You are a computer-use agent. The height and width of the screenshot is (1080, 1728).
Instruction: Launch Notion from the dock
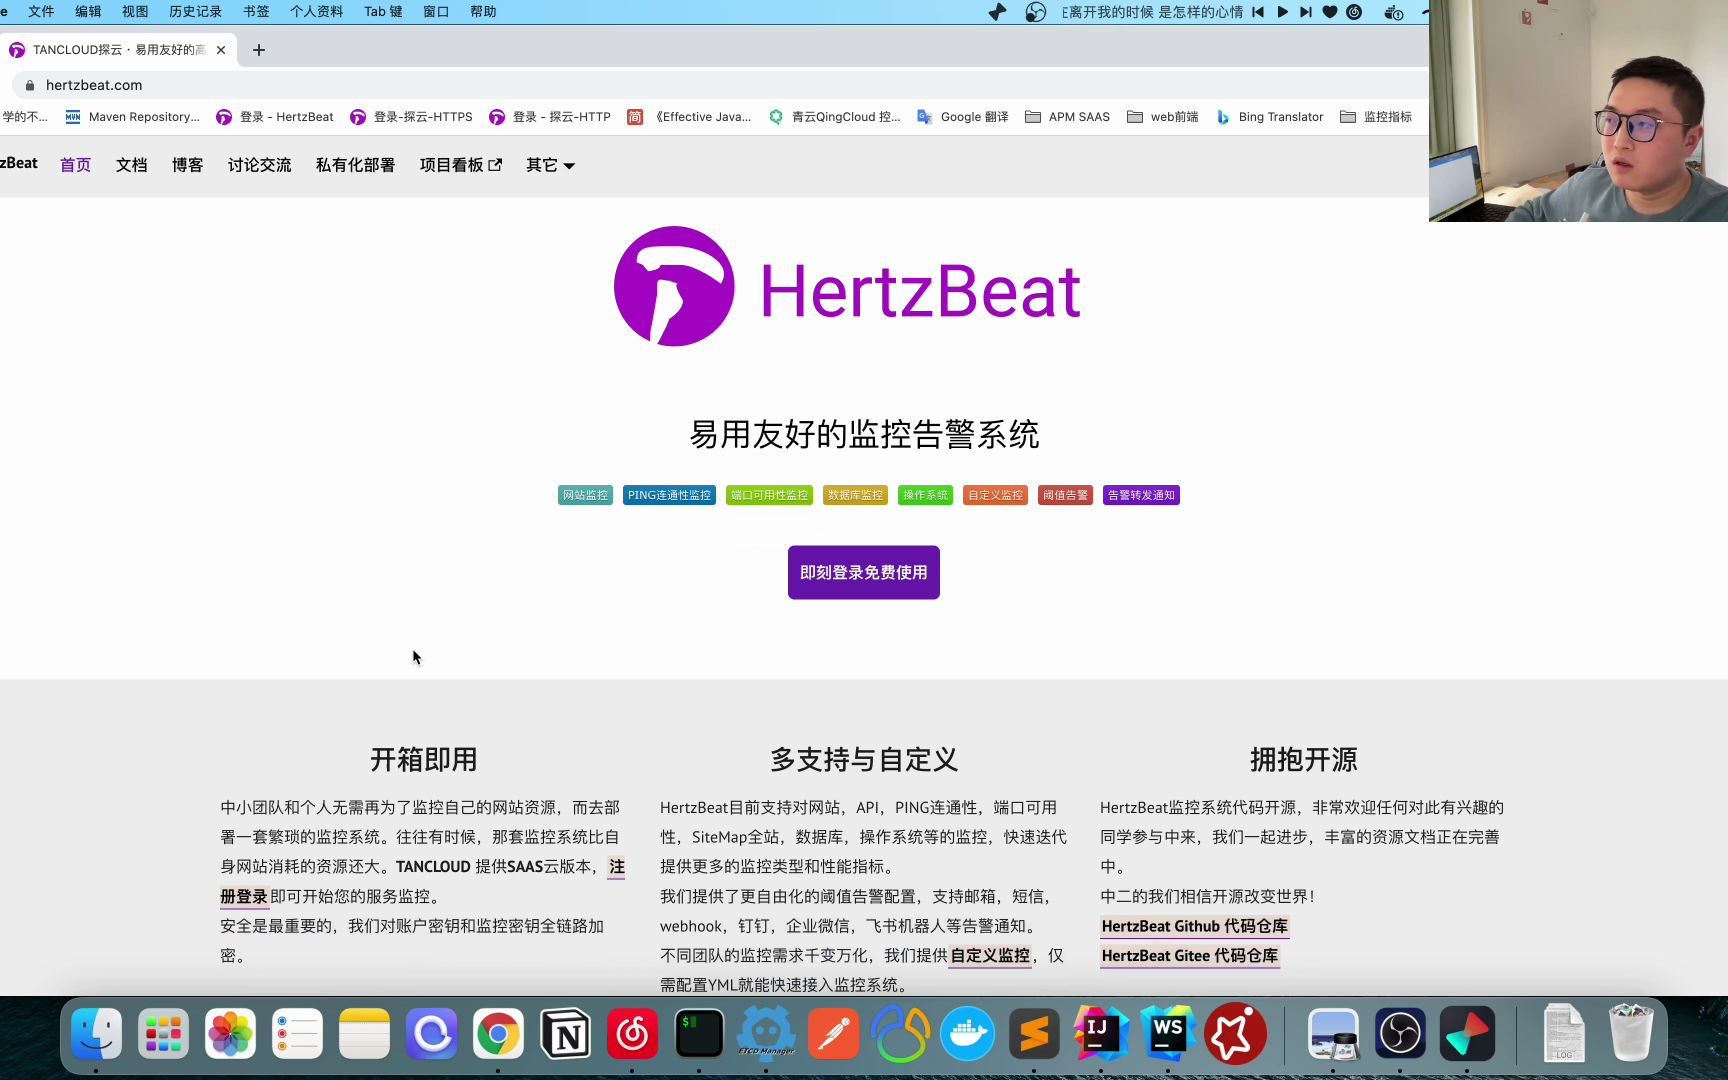[565, 1034]
